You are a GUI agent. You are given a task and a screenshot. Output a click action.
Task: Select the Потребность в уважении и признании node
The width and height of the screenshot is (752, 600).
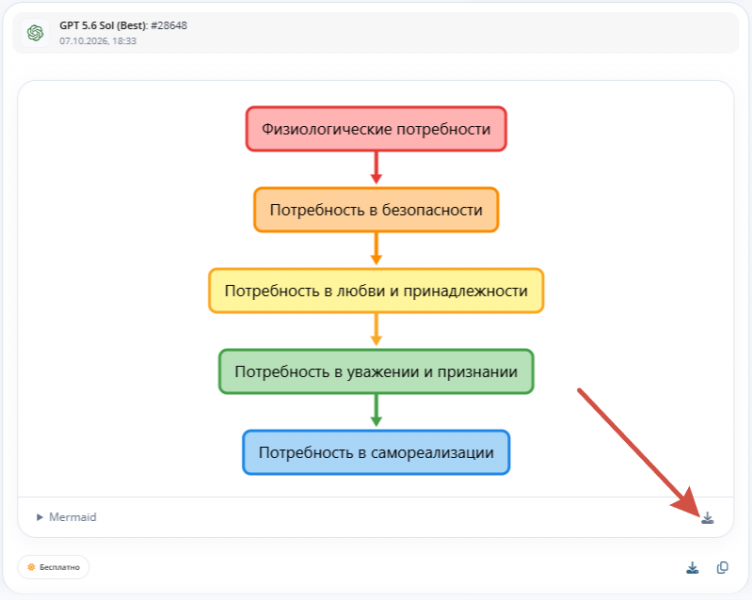click(376, 372)
